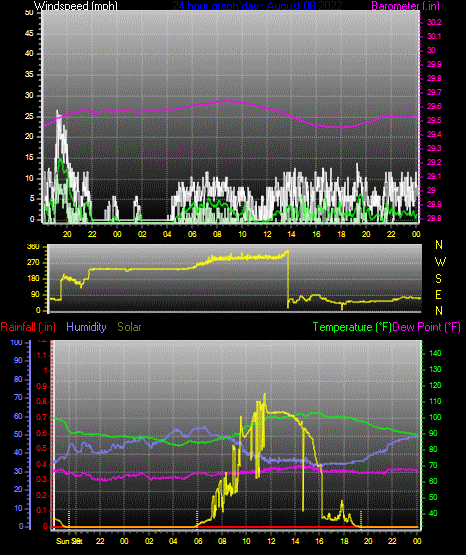Click the 120 value on the temperature axis
The height and width of the screenshot is (555, 466).
435,385
